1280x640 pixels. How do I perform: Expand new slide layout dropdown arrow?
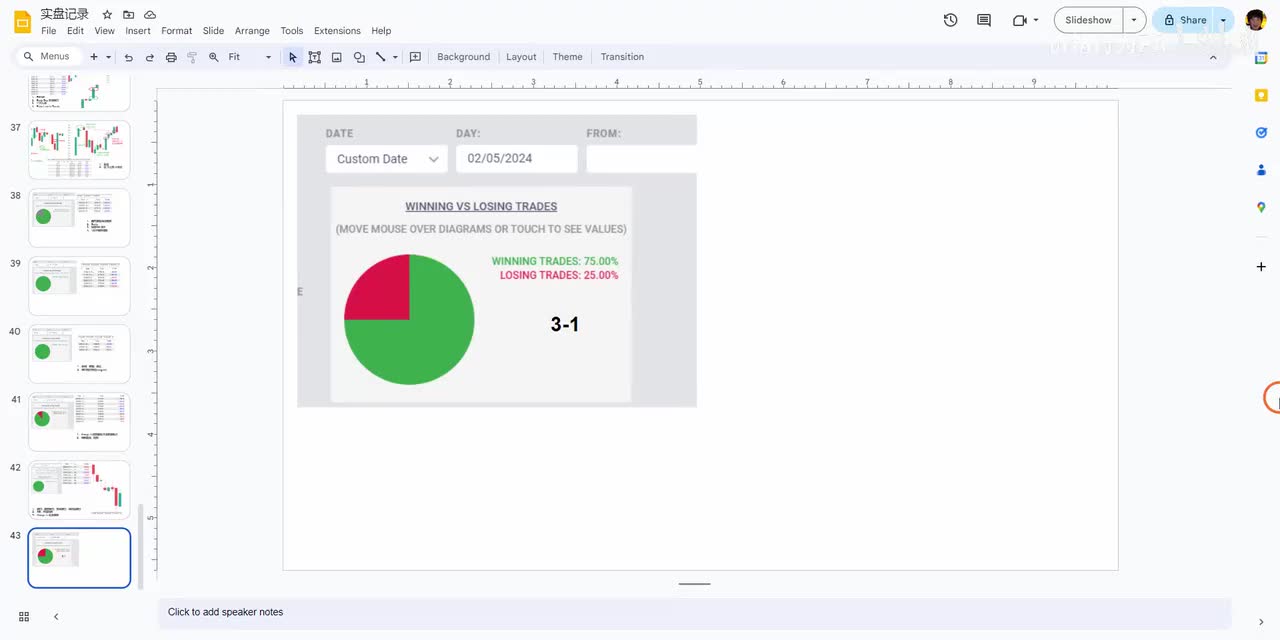(108, 57)
